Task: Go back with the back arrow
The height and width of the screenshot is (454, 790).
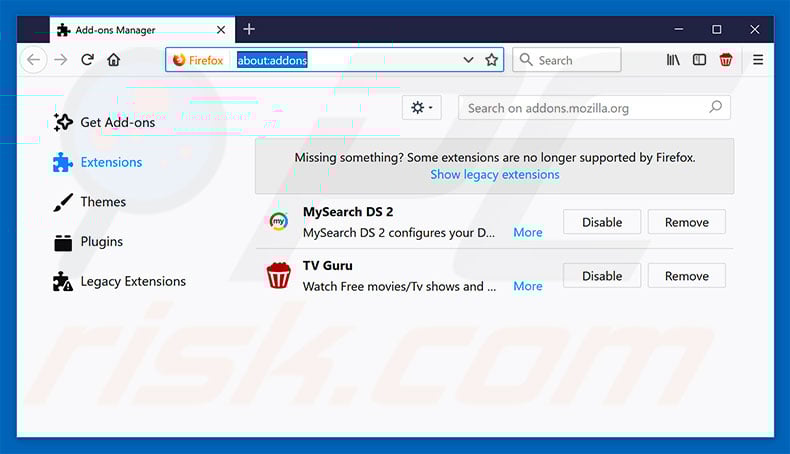Action: pyautogui.click(x=34, y=60)
